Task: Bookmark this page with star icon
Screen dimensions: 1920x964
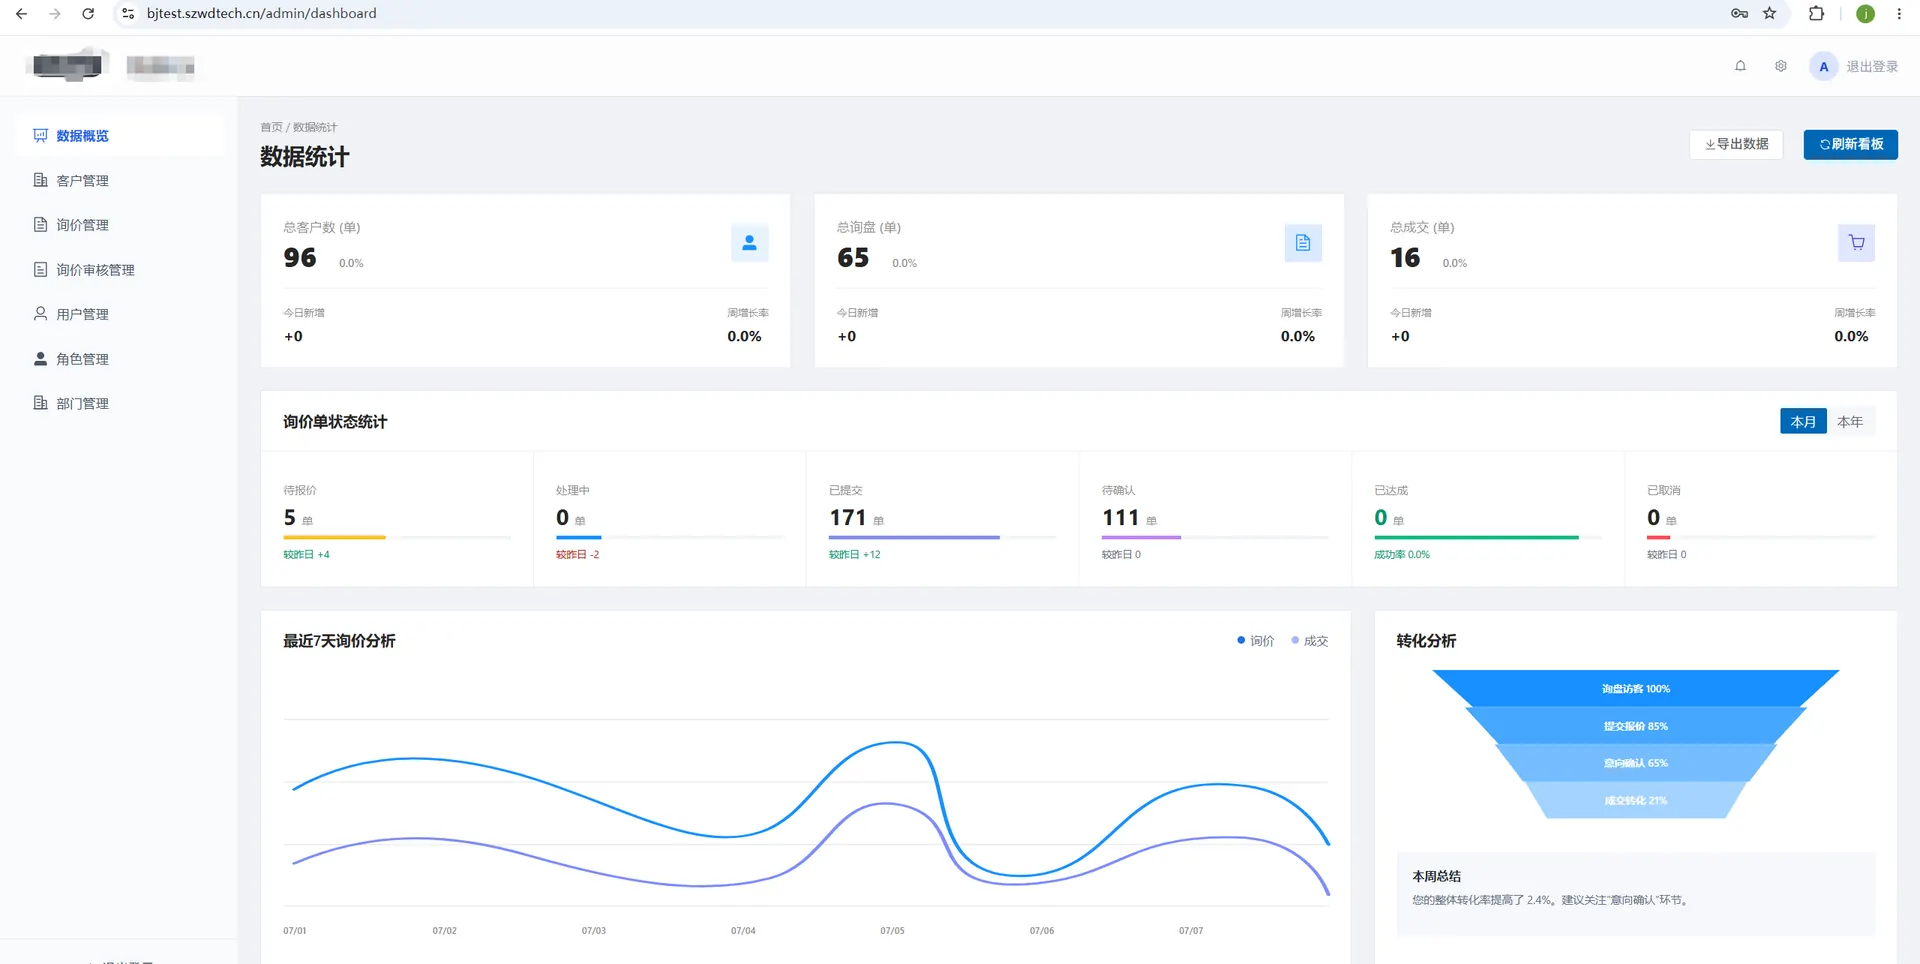Action: pyautogui.click(x=1770, y=14)
